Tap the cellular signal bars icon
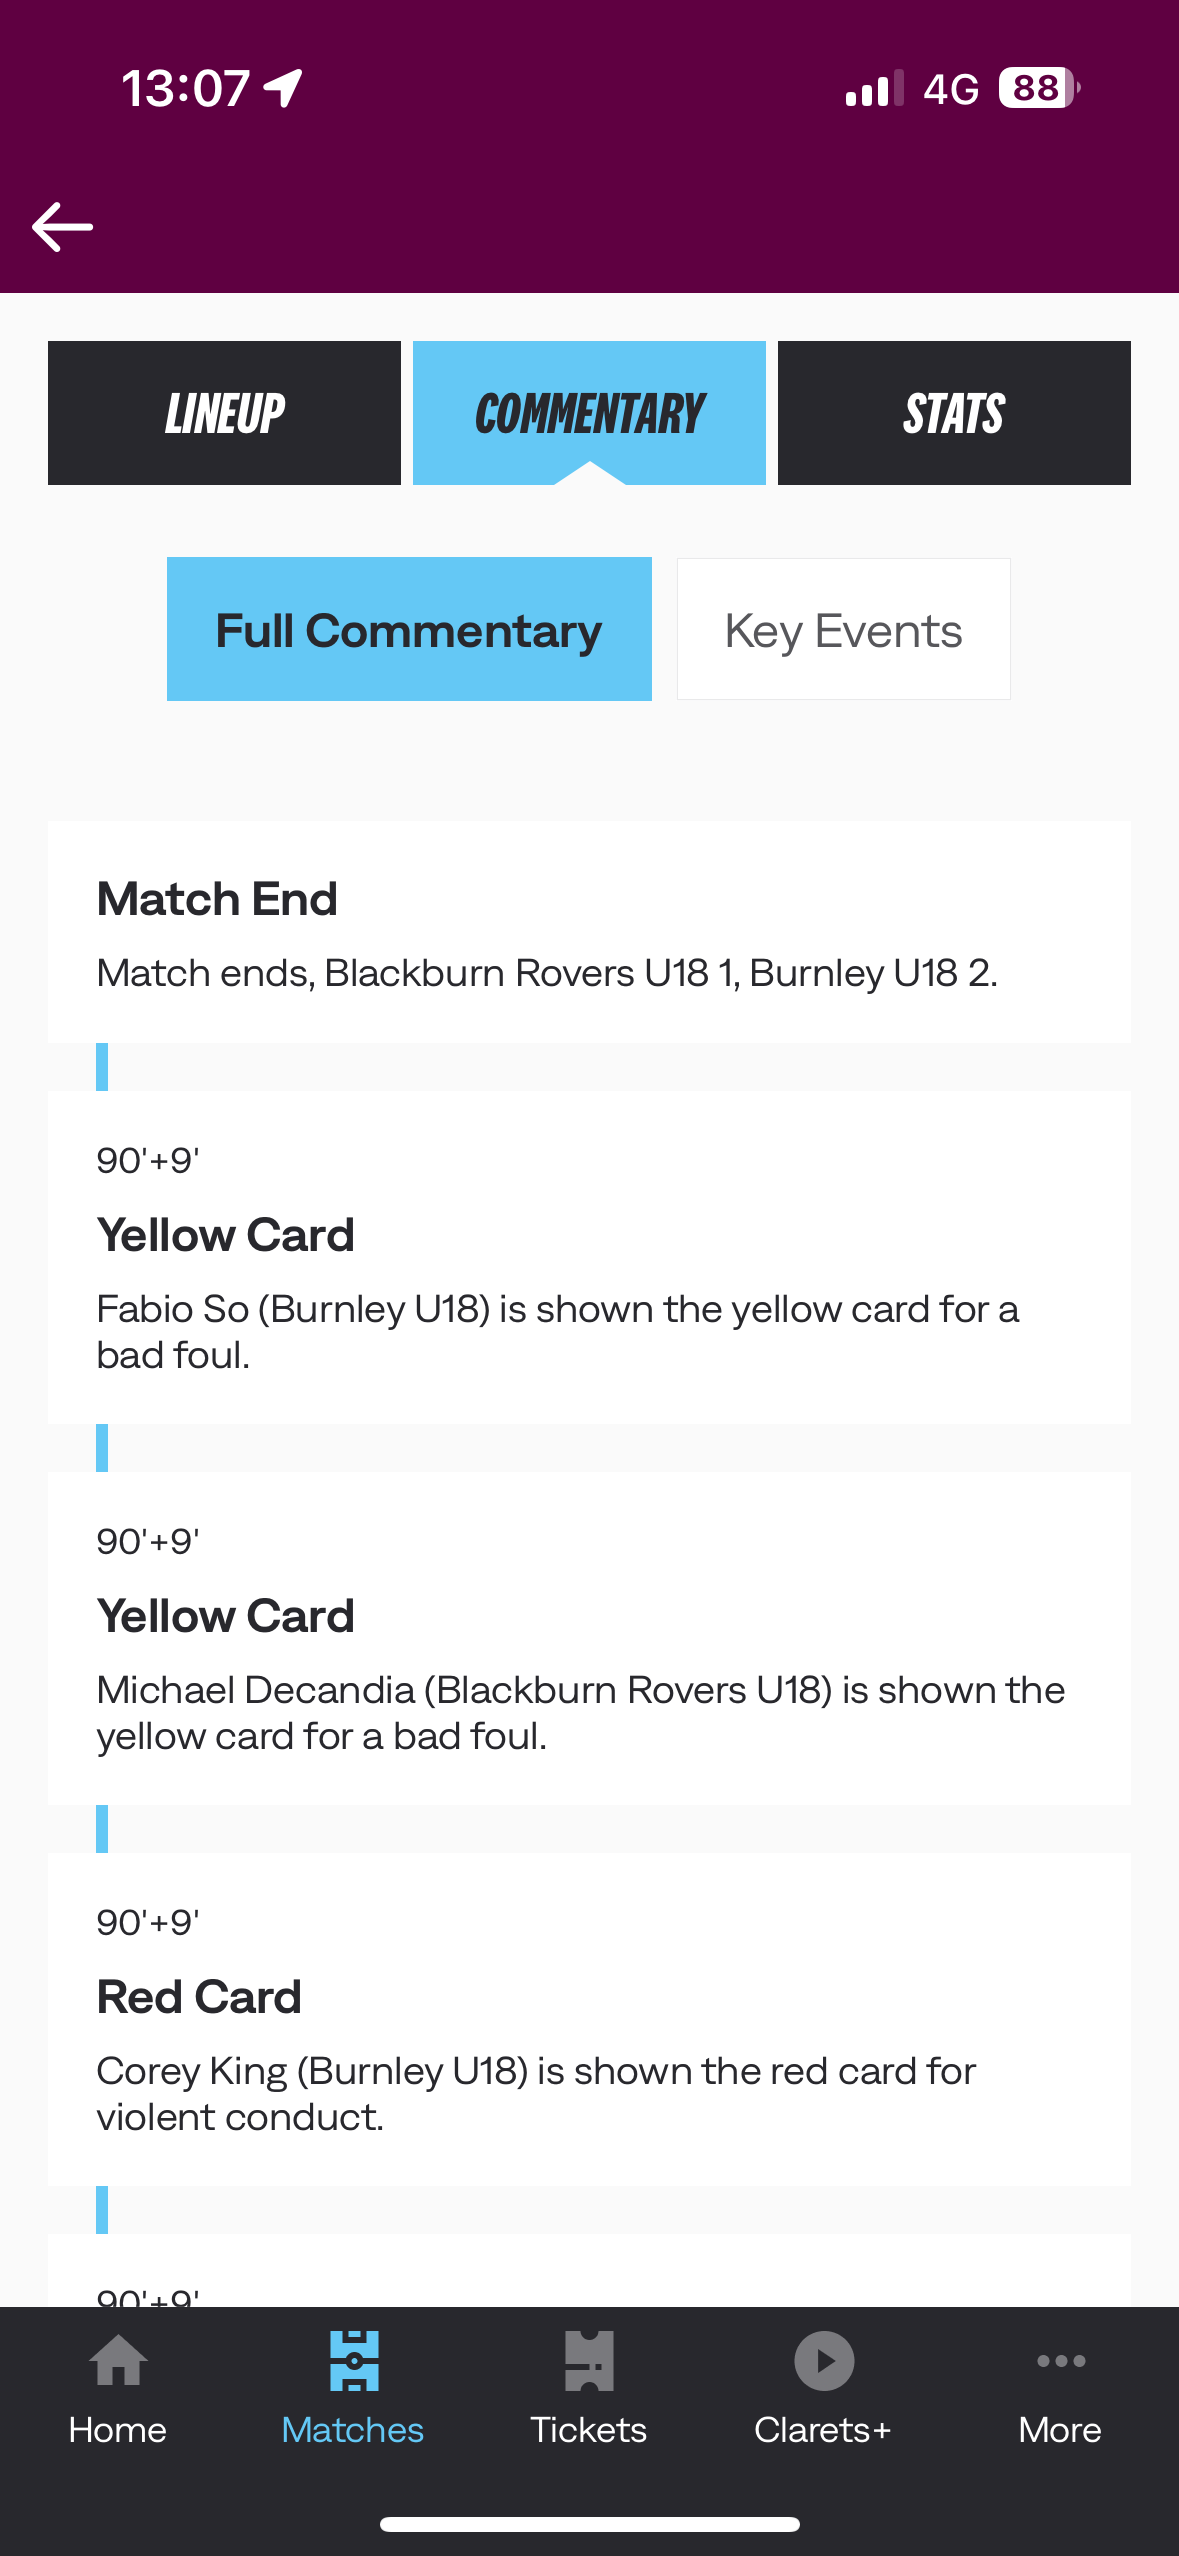Screen dimensions: 1179x2556 pyautogui.click(x=874, y=88)
